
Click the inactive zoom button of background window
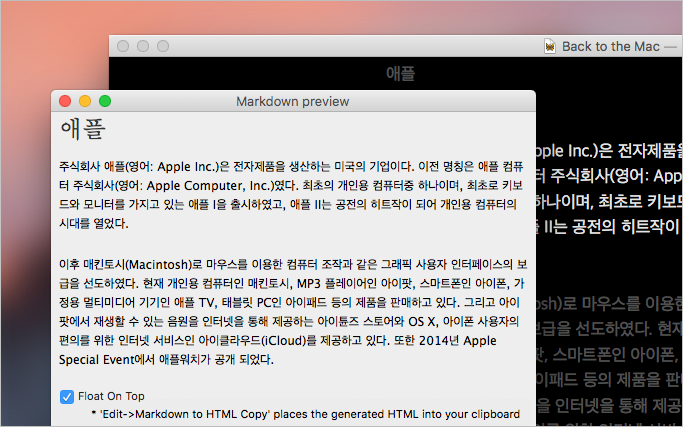pos(163,46)
